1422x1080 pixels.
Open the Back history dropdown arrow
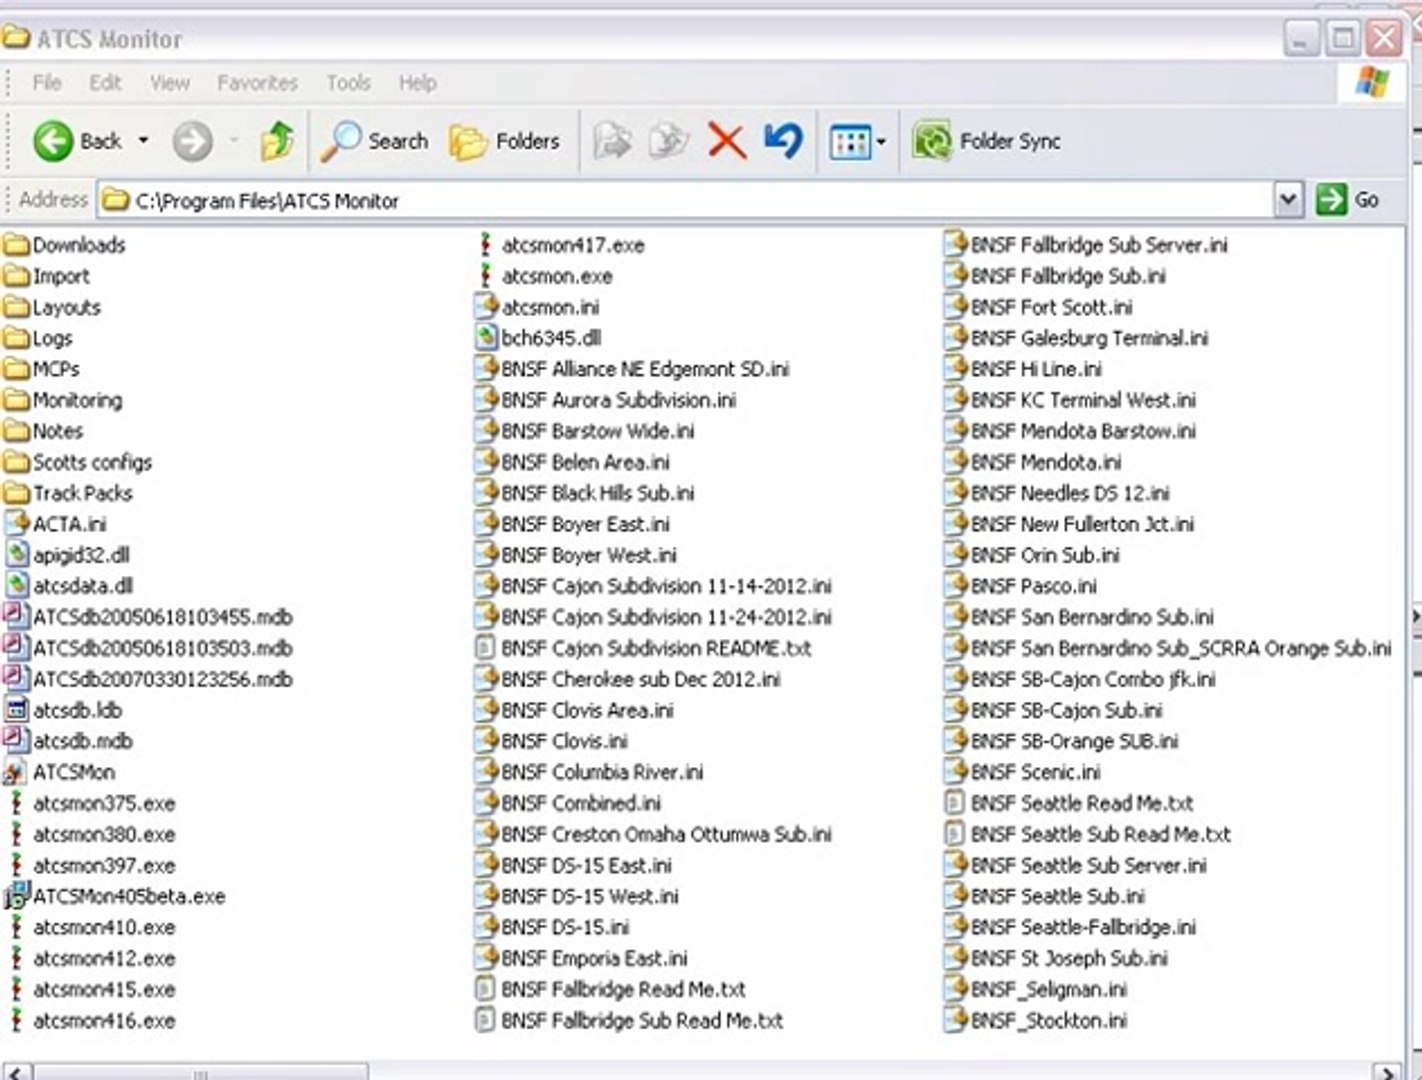click(x=143, y=141)
